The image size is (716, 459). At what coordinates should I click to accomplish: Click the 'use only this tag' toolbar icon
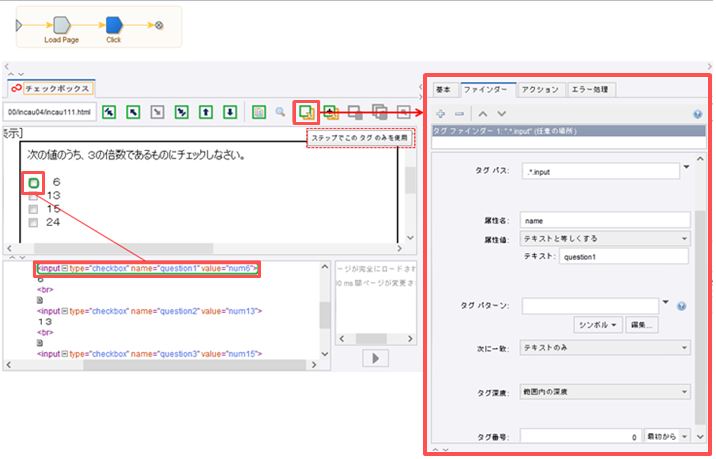coord(308,112)
